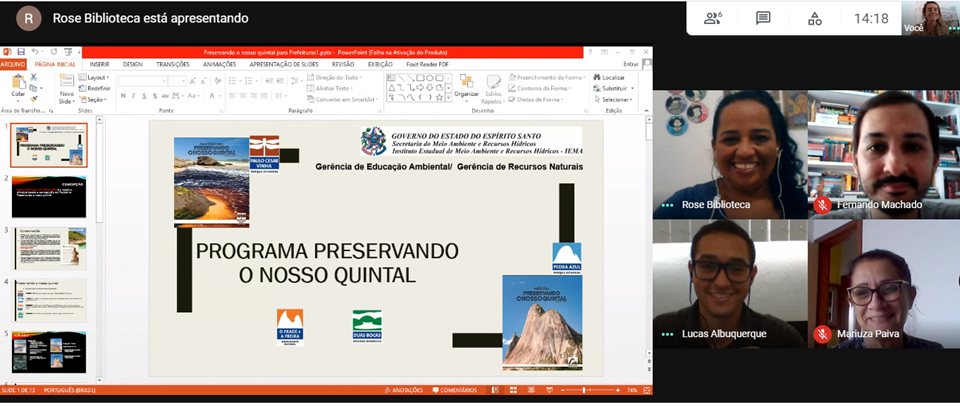Click Localizar in the Edição group
Viewport: 960px width, 407px height.
(x=610, y=77)
